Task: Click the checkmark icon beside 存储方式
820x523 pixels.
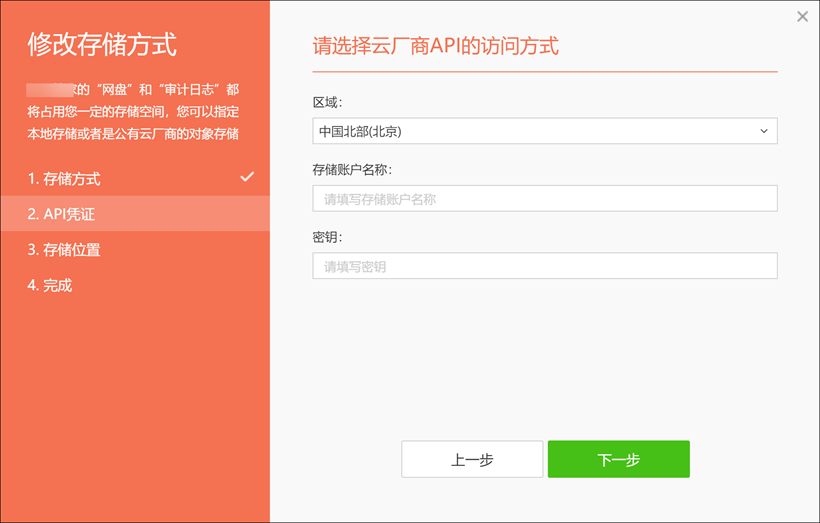Action: 247,177
